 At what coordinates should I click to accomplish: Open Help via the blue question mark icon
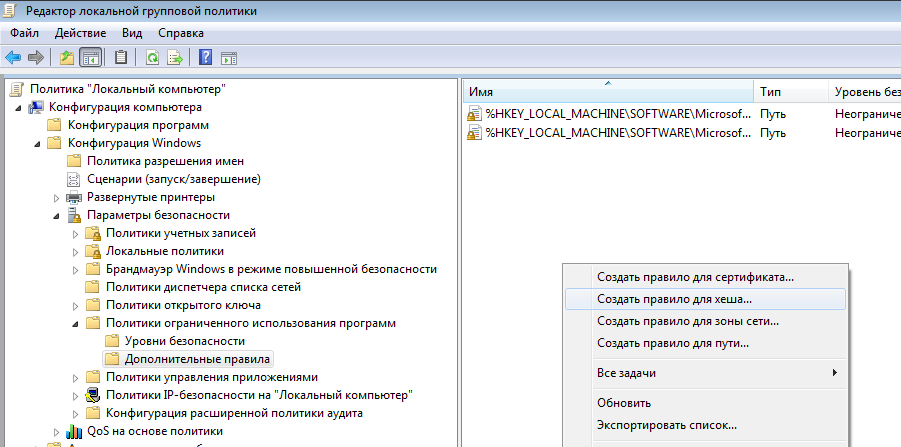[x=205, y=57]
